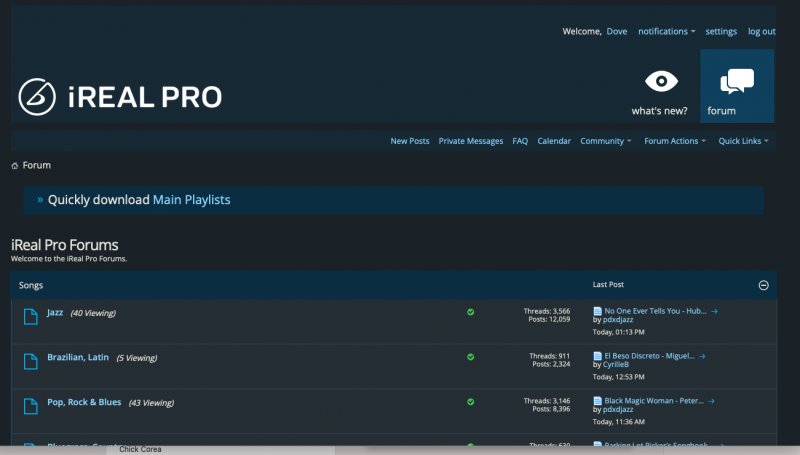The height and width of the screenshot is (455, 800).
Task: Click Chick Corea text at the bottom
Action: pos(140,449)
